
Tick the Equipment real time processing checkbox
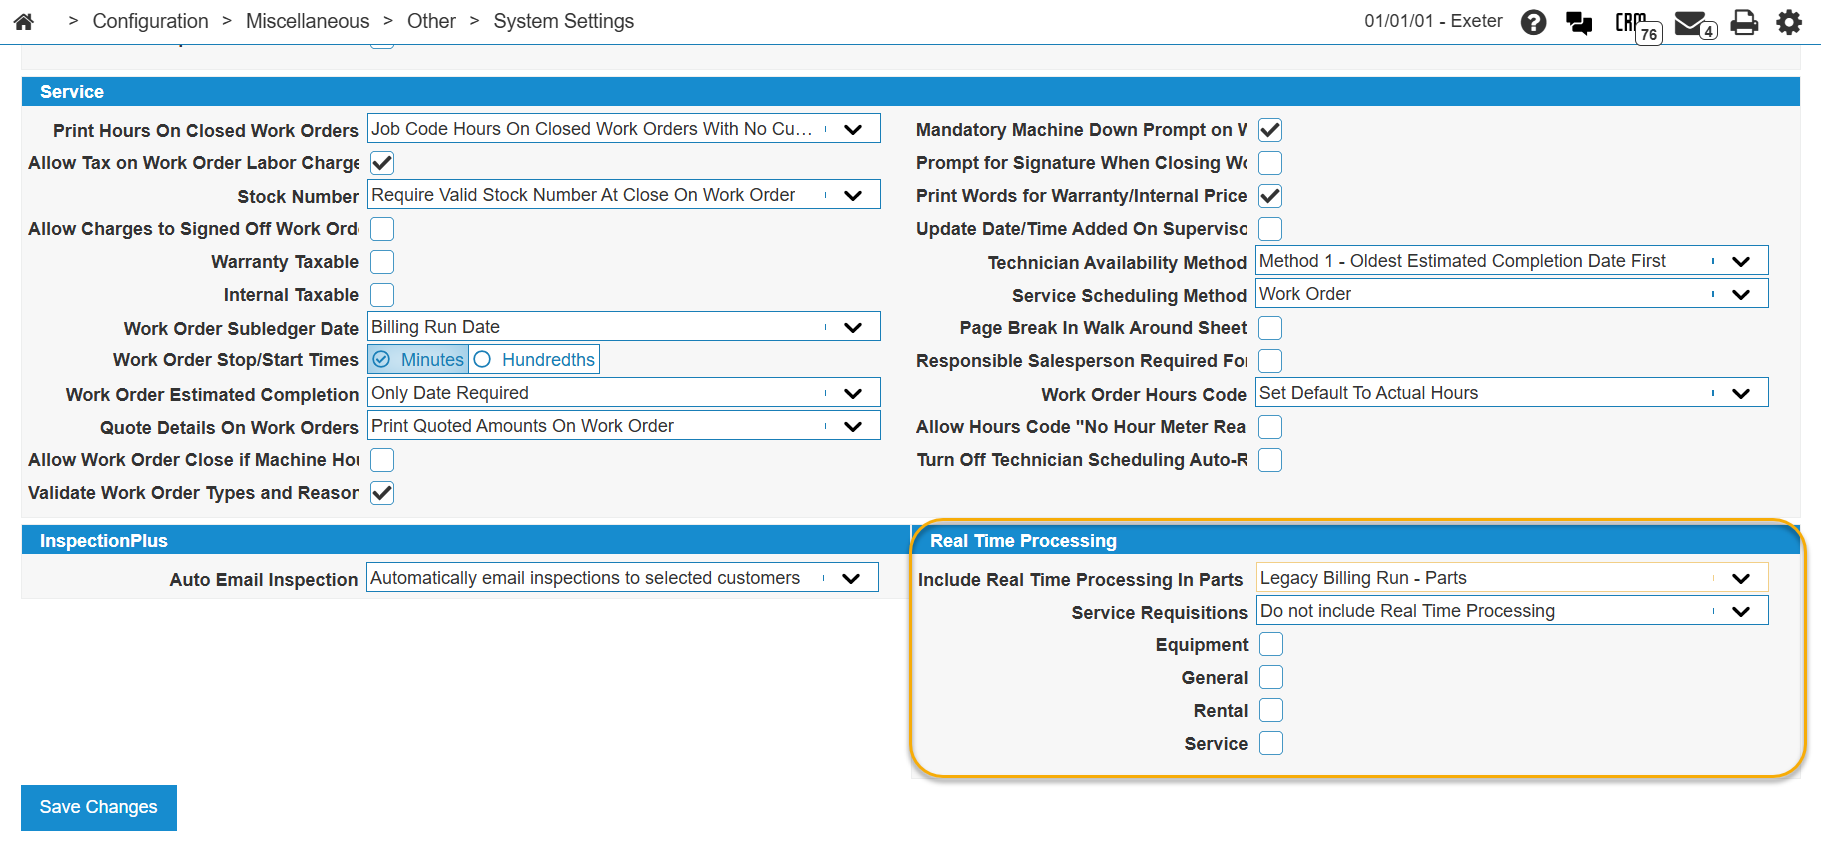point(1270,645)
